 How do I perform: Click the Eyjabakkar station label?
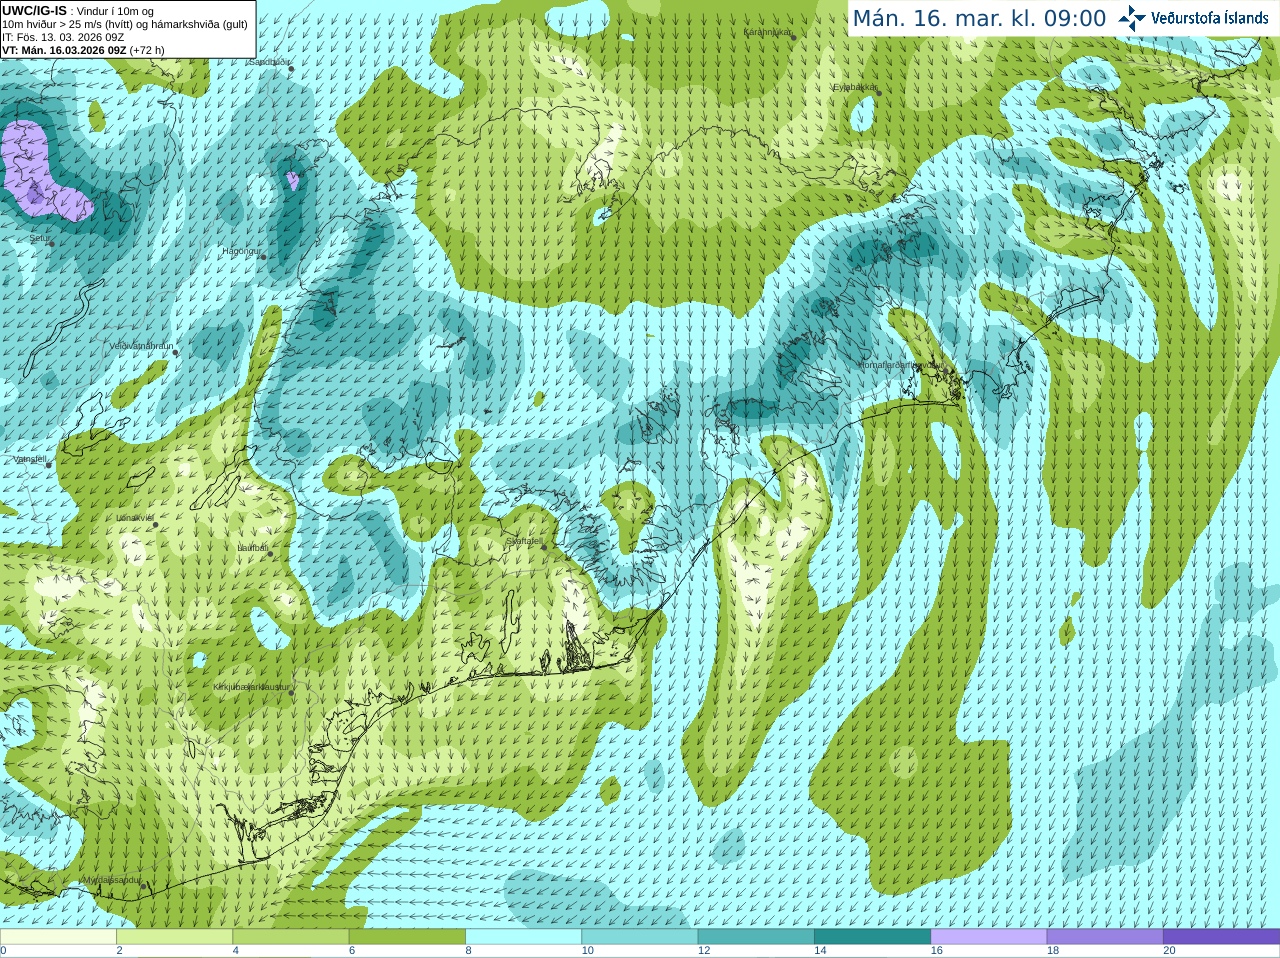click(855, 87)
